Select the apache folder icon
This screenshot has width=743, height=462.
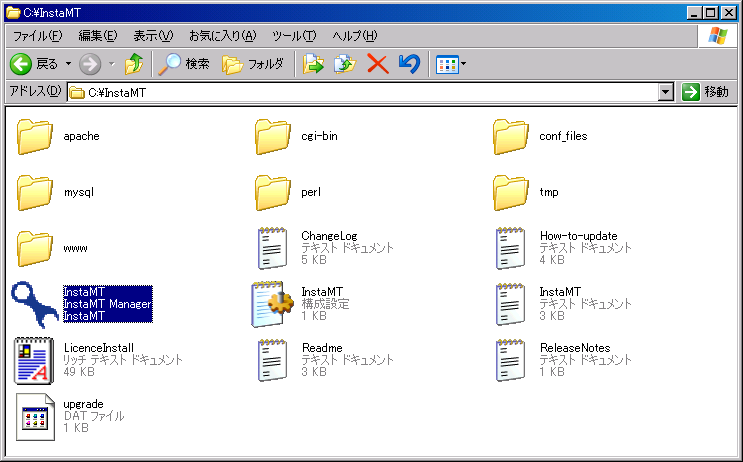point(35,137)
